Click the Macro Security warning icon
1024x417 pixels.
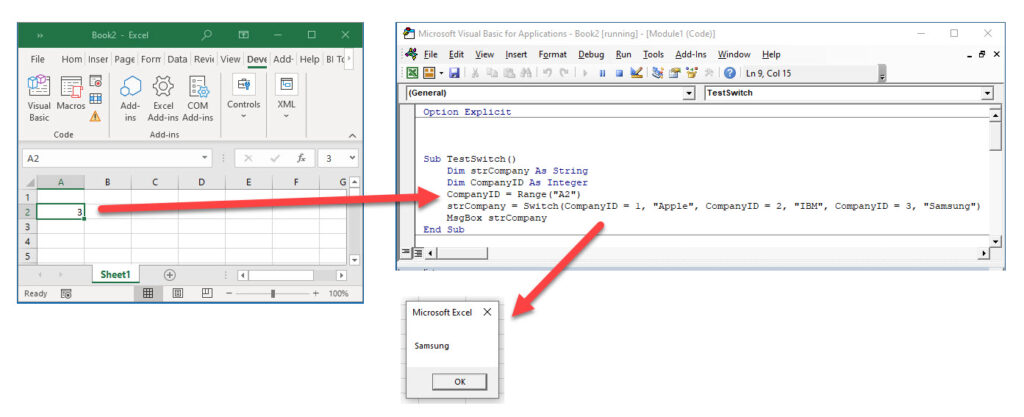96,116
